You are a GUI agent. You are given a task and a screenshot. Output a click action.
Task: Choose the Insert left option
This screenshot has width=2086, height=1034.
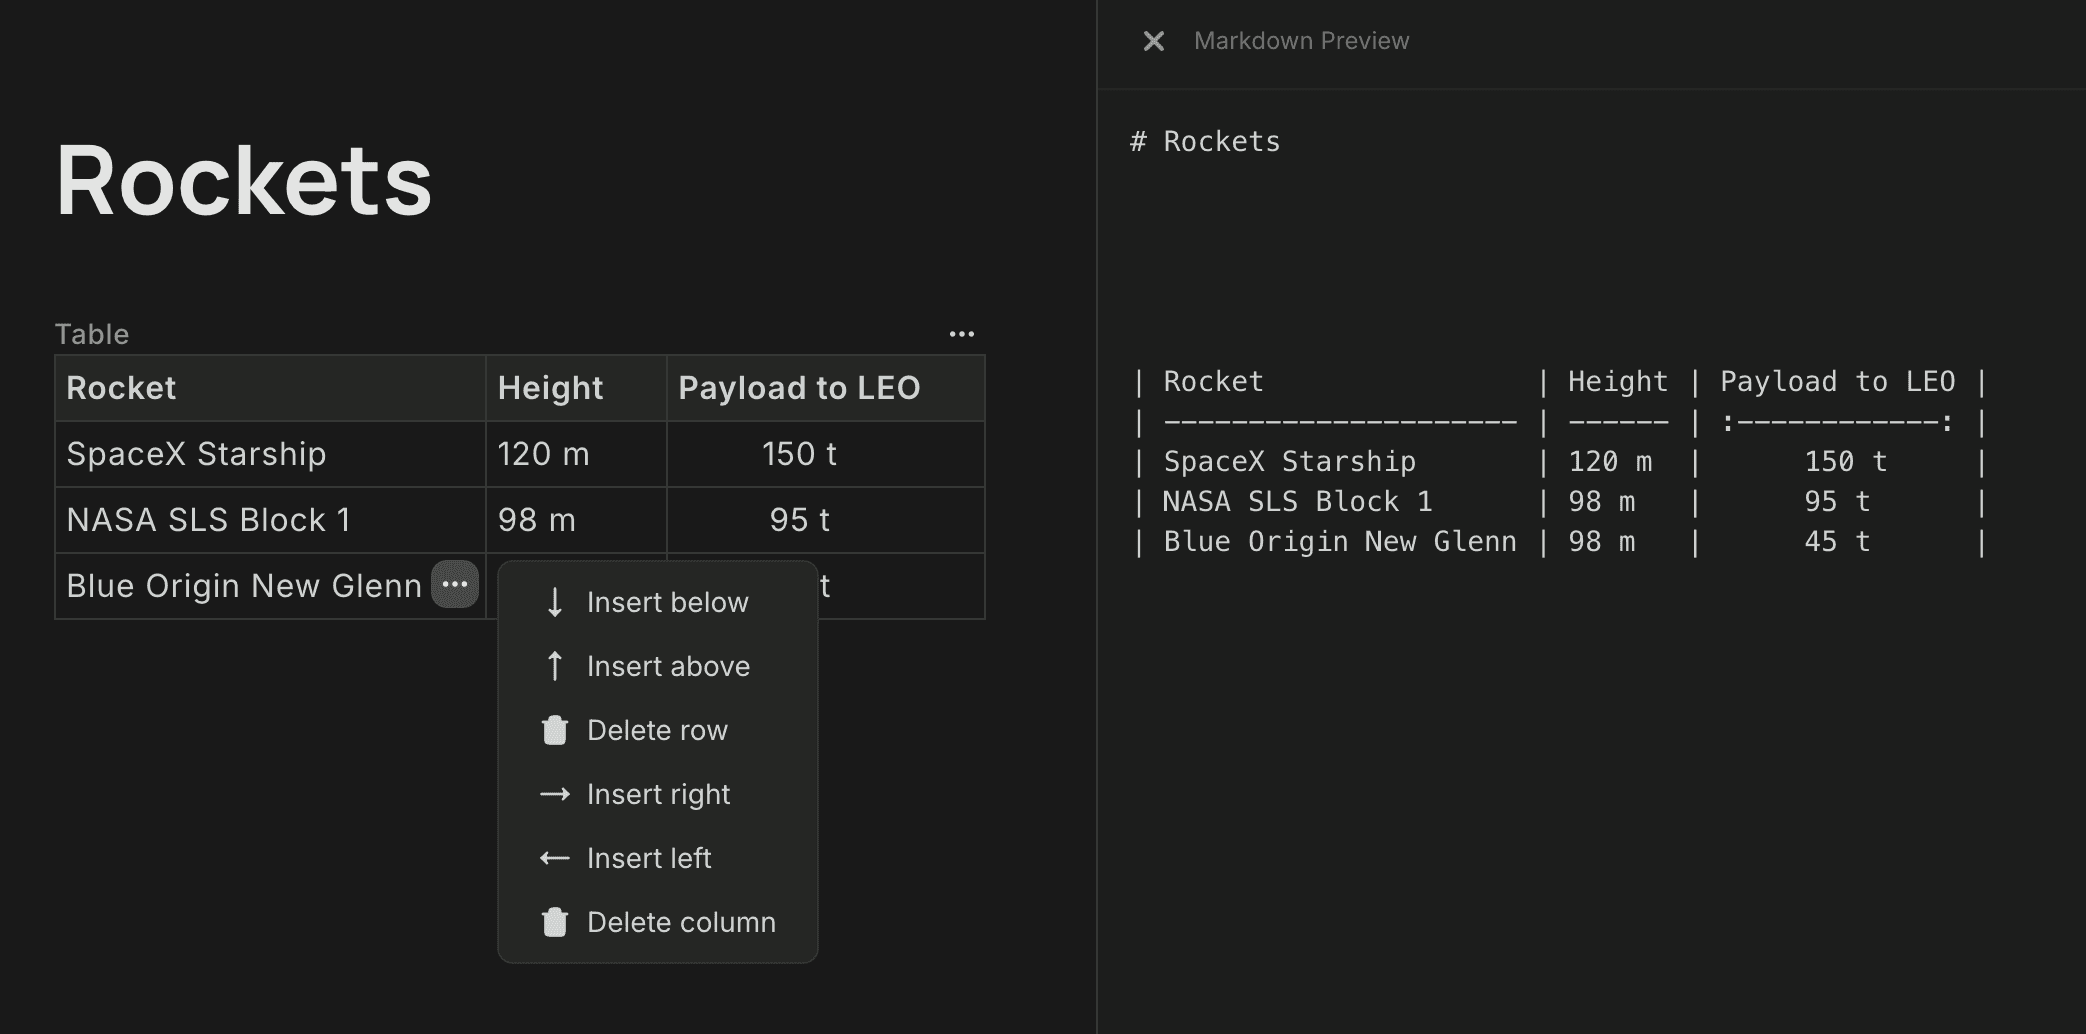tap(649, 858)
